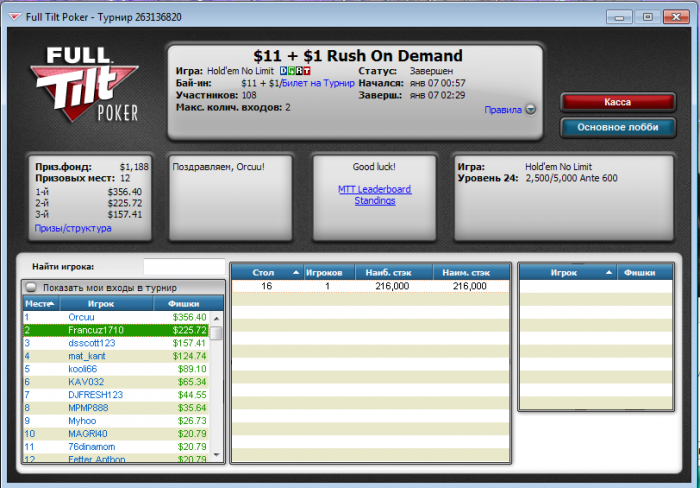The width and height of the screenshot is (700, 488).
Task: Go to Основное лобби
Action: [618, 127]
